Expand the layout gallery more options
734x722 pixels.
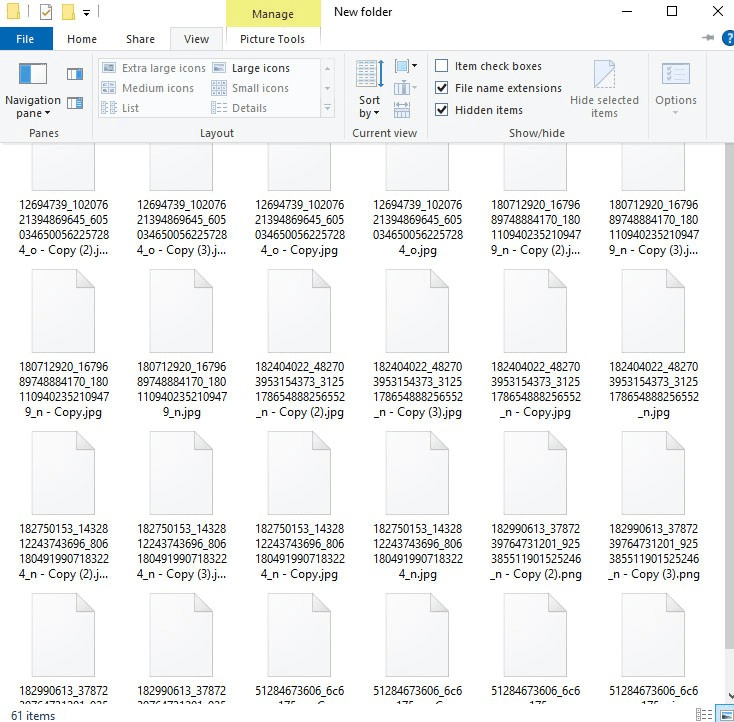click(327, 108)
